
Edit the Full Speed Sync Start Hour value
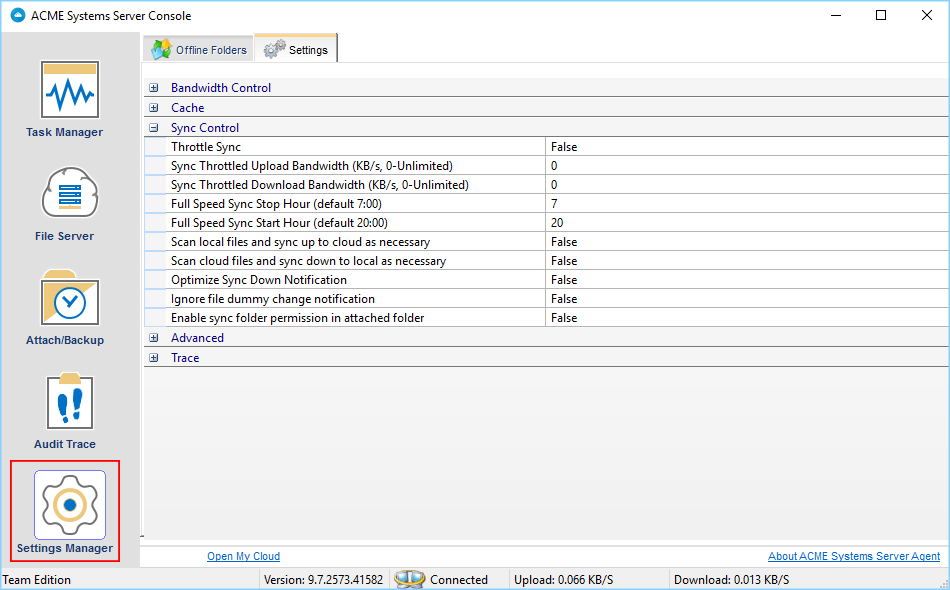point(746,223)
